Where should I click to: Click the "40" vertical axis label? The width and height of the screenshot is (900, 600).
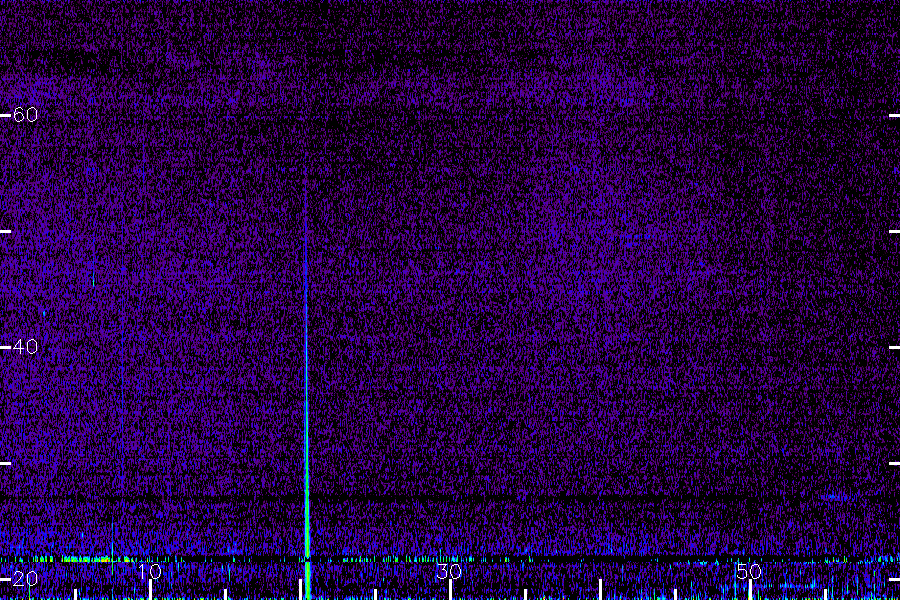coord(25,347)
